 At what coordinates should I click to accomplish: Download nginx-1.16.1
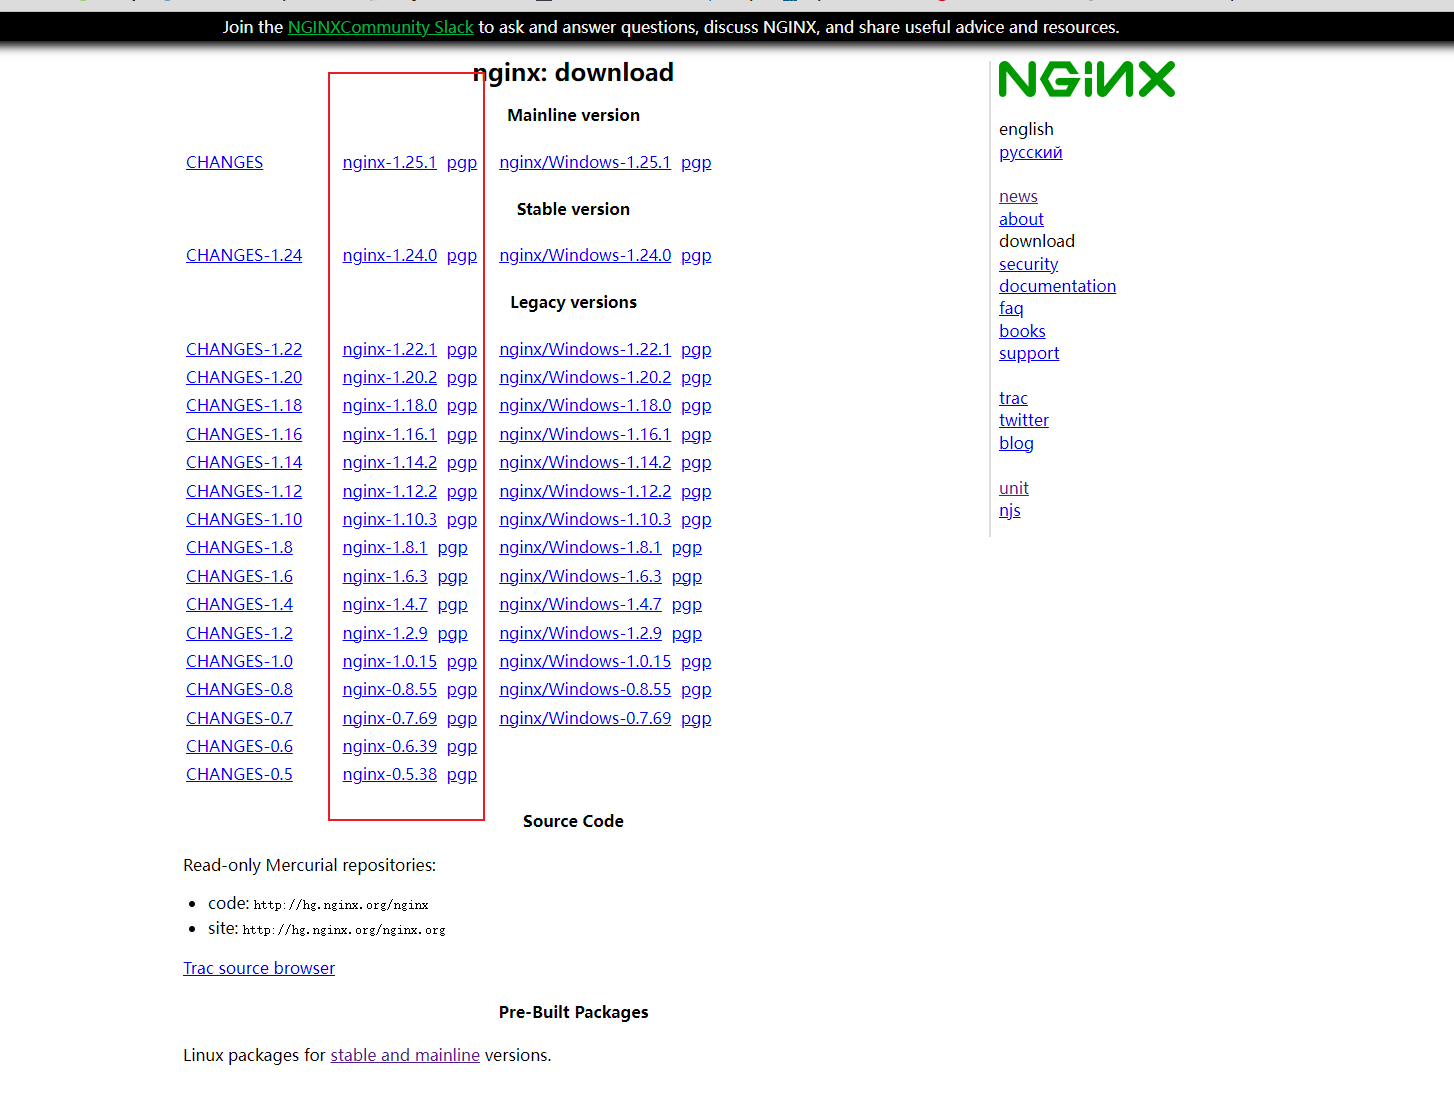point(389,434)
